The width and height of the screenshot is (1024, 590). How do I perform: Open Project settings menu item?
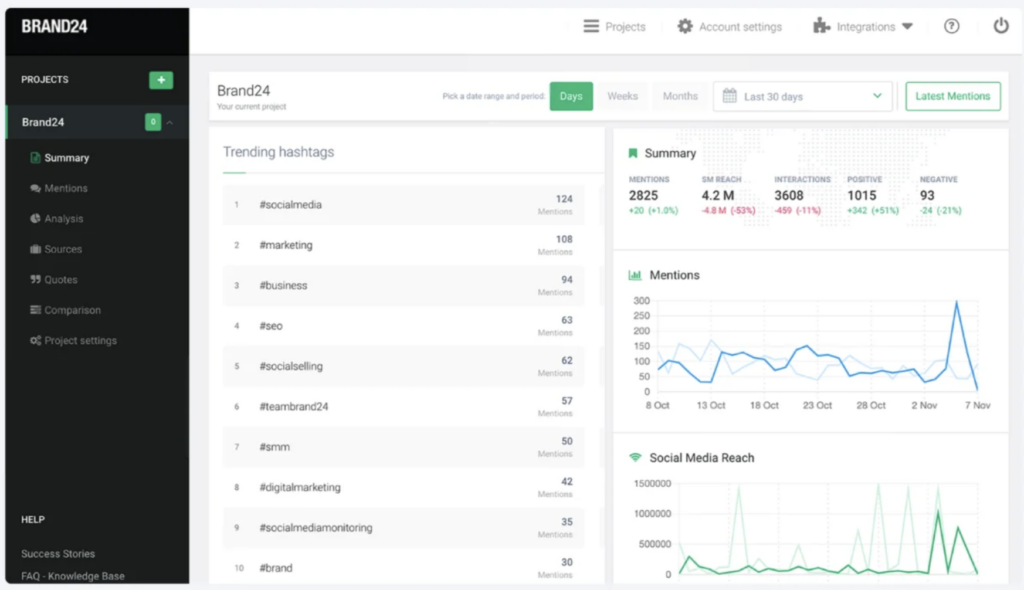(80, 340)
